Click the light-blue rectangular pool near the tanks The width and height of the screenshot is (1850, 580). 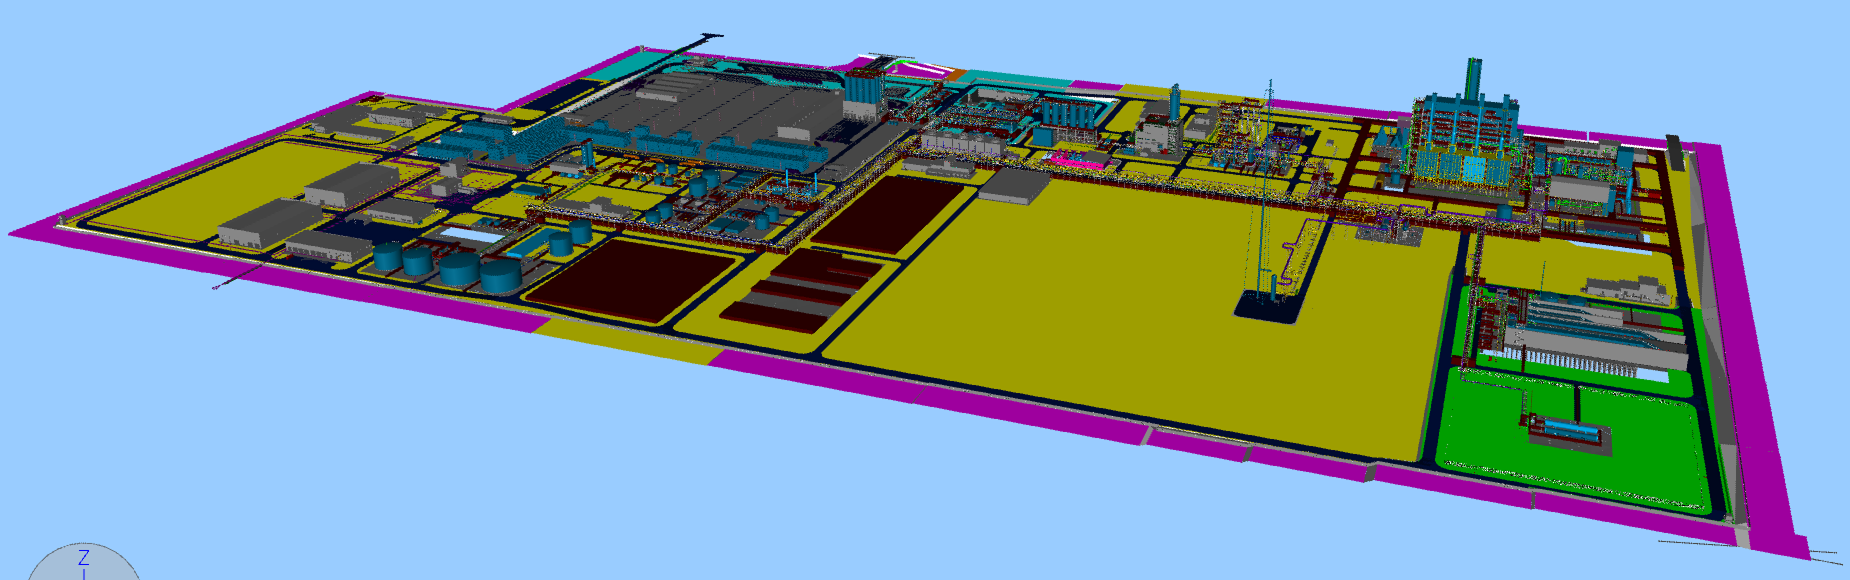pyautogui.click(x=471, y=235)
